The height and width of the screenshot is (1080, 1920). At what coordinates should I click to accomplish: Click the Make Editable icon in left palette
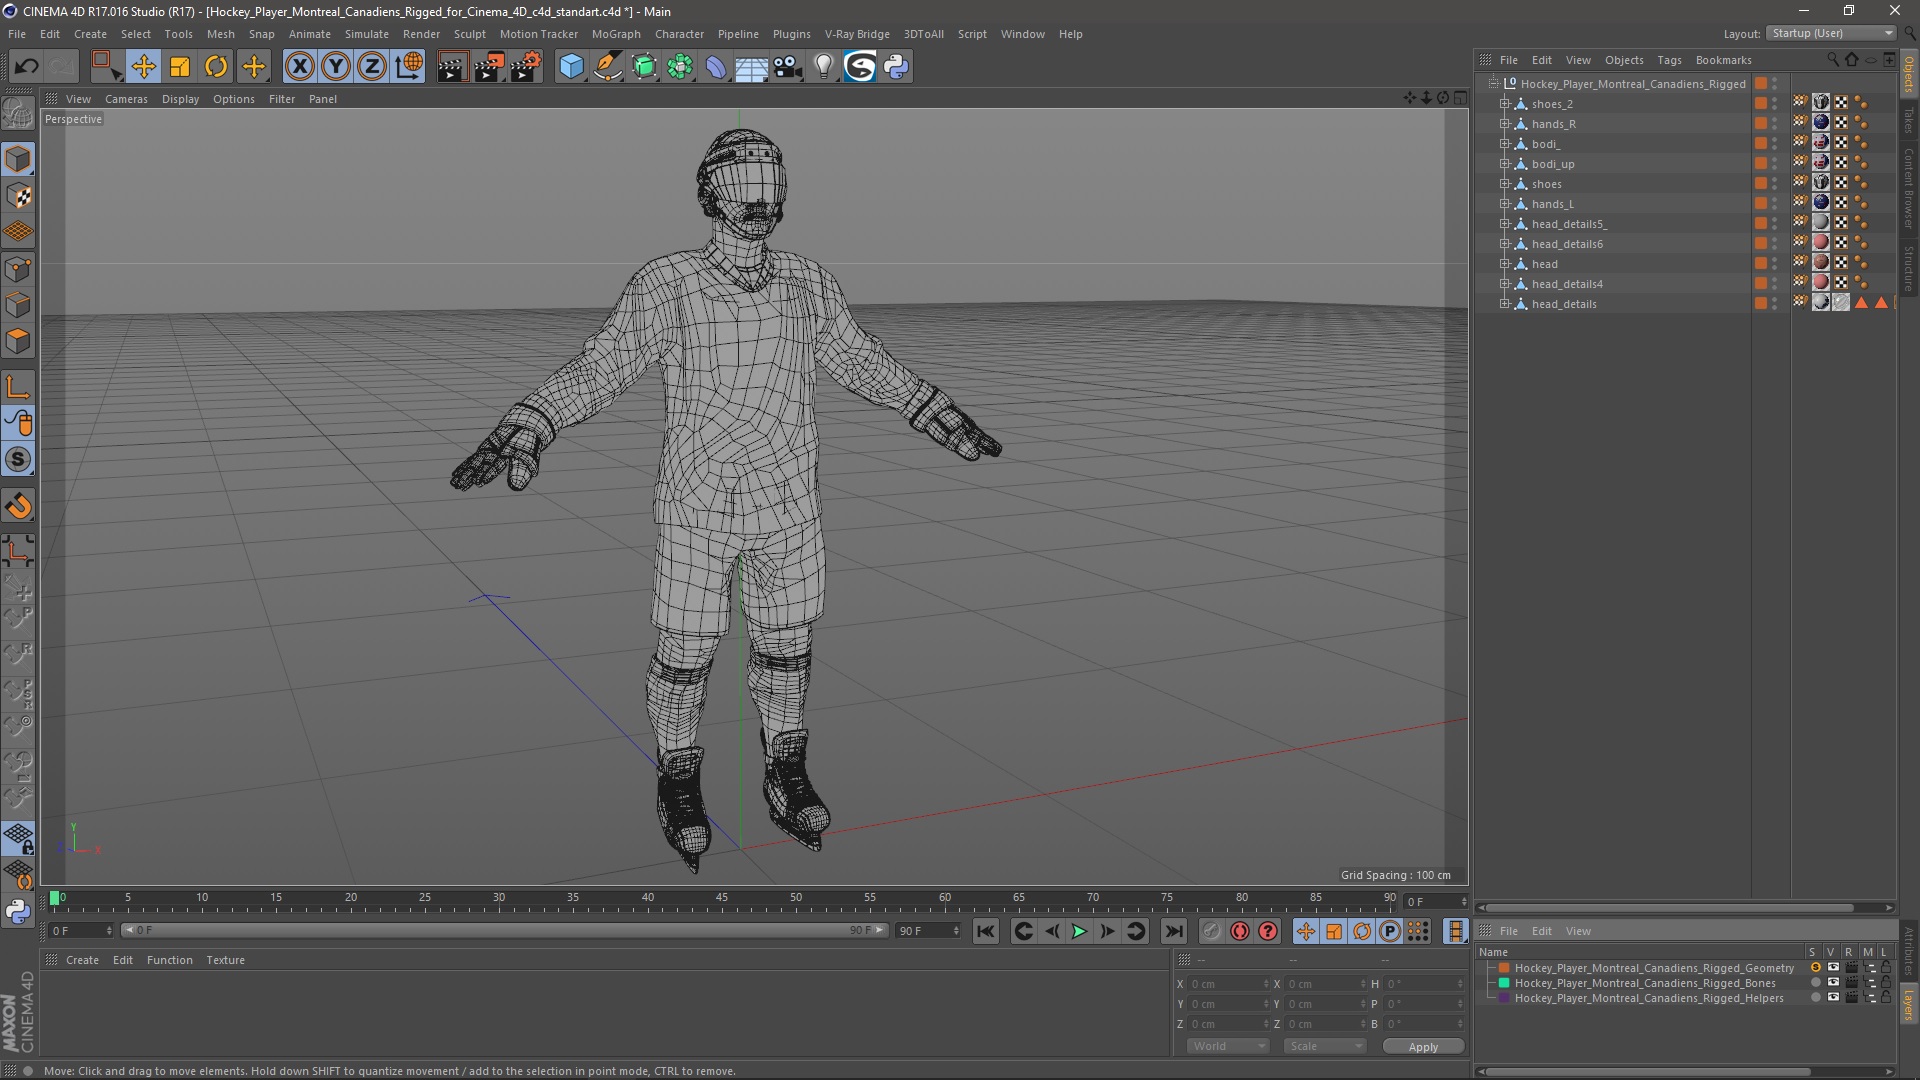point(18,114)
